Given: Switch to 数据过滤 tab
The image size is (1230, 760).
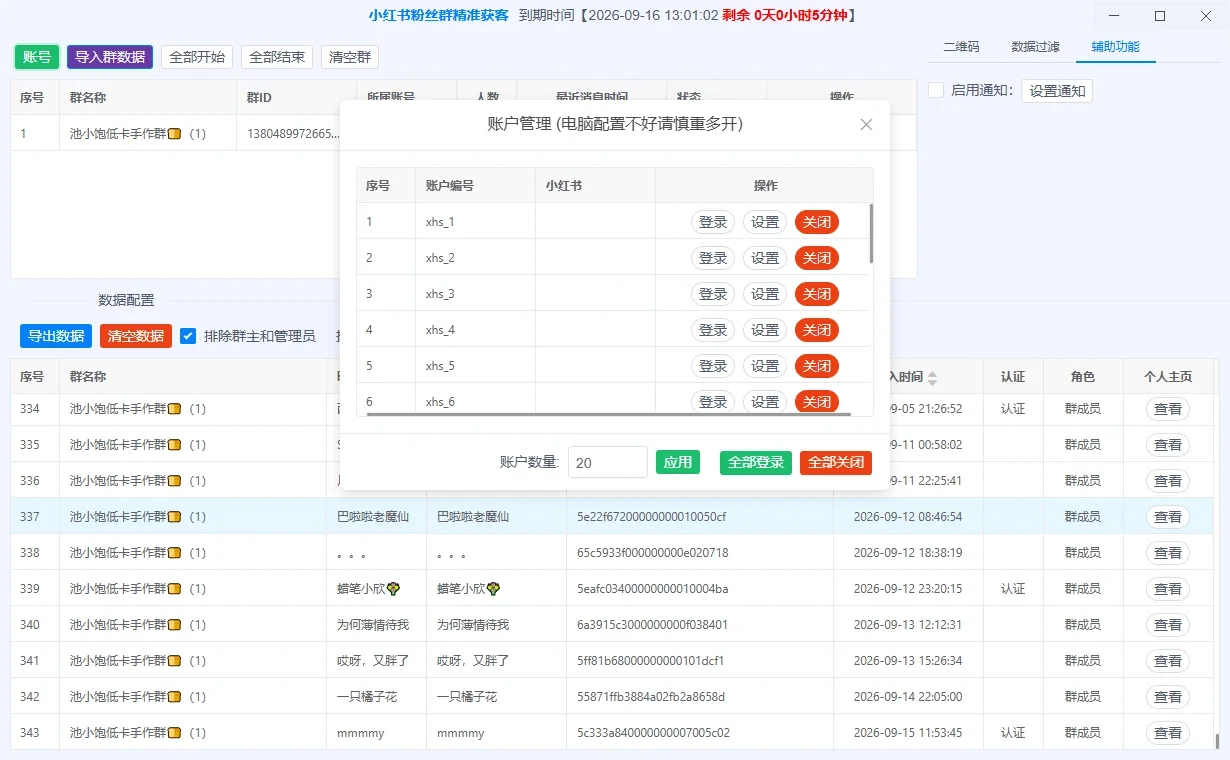Looking at the screenshot, I should 1035,47.
